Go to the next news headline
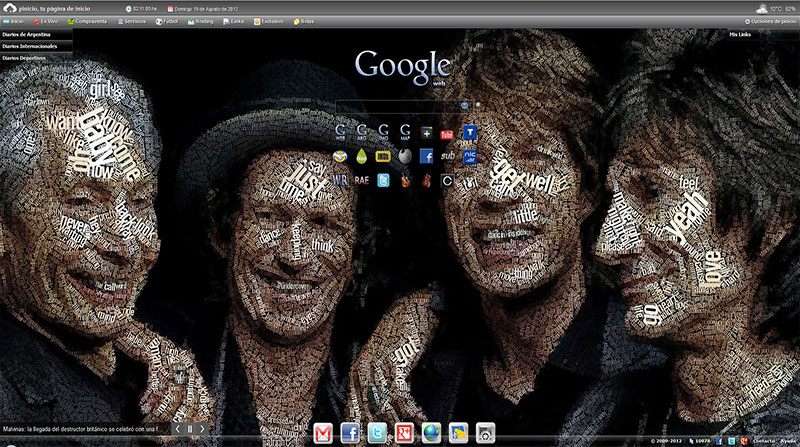The height and width of the screenshot is (447, 800). [203, 429]
